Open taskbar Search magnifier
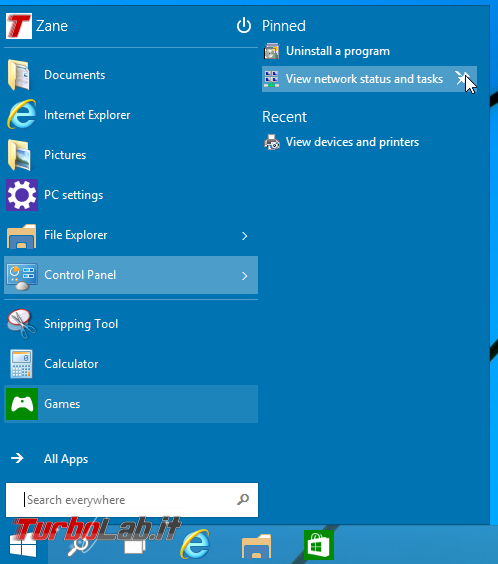Image resolution: width=498 pixels, height=564 pixels. pos(78,546)
